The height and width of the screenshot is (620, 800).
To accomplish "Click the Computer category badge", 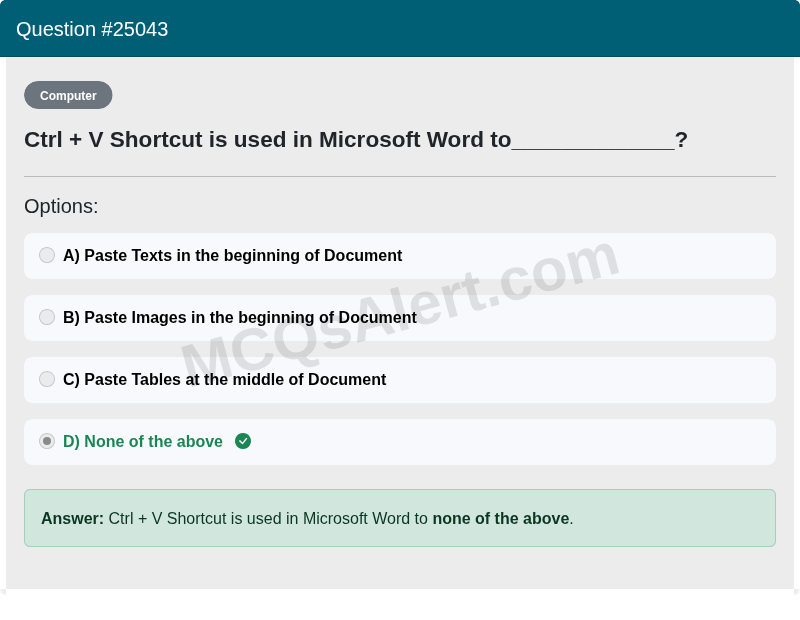I will 68,95.
